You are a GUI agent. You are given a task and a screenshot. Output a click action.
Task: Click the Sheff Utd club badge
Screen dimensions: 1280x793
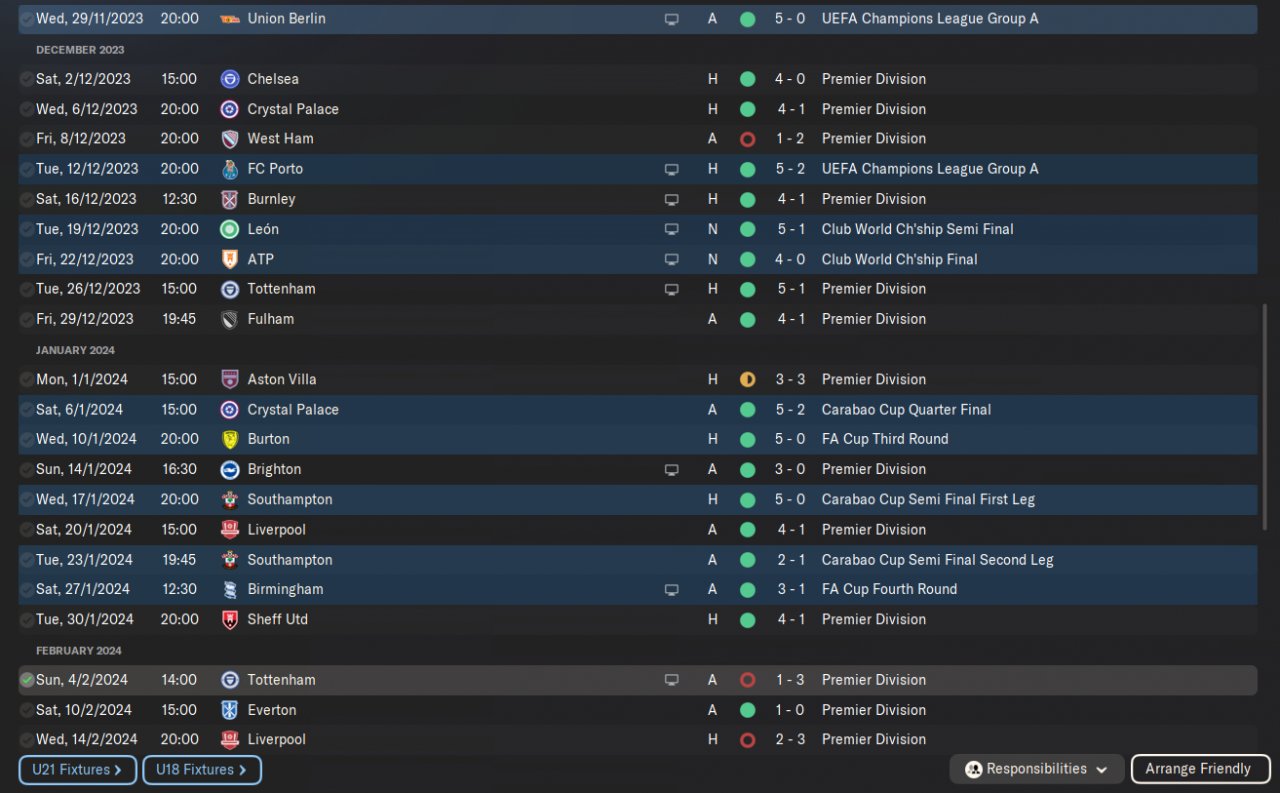[x=230, y=620]
